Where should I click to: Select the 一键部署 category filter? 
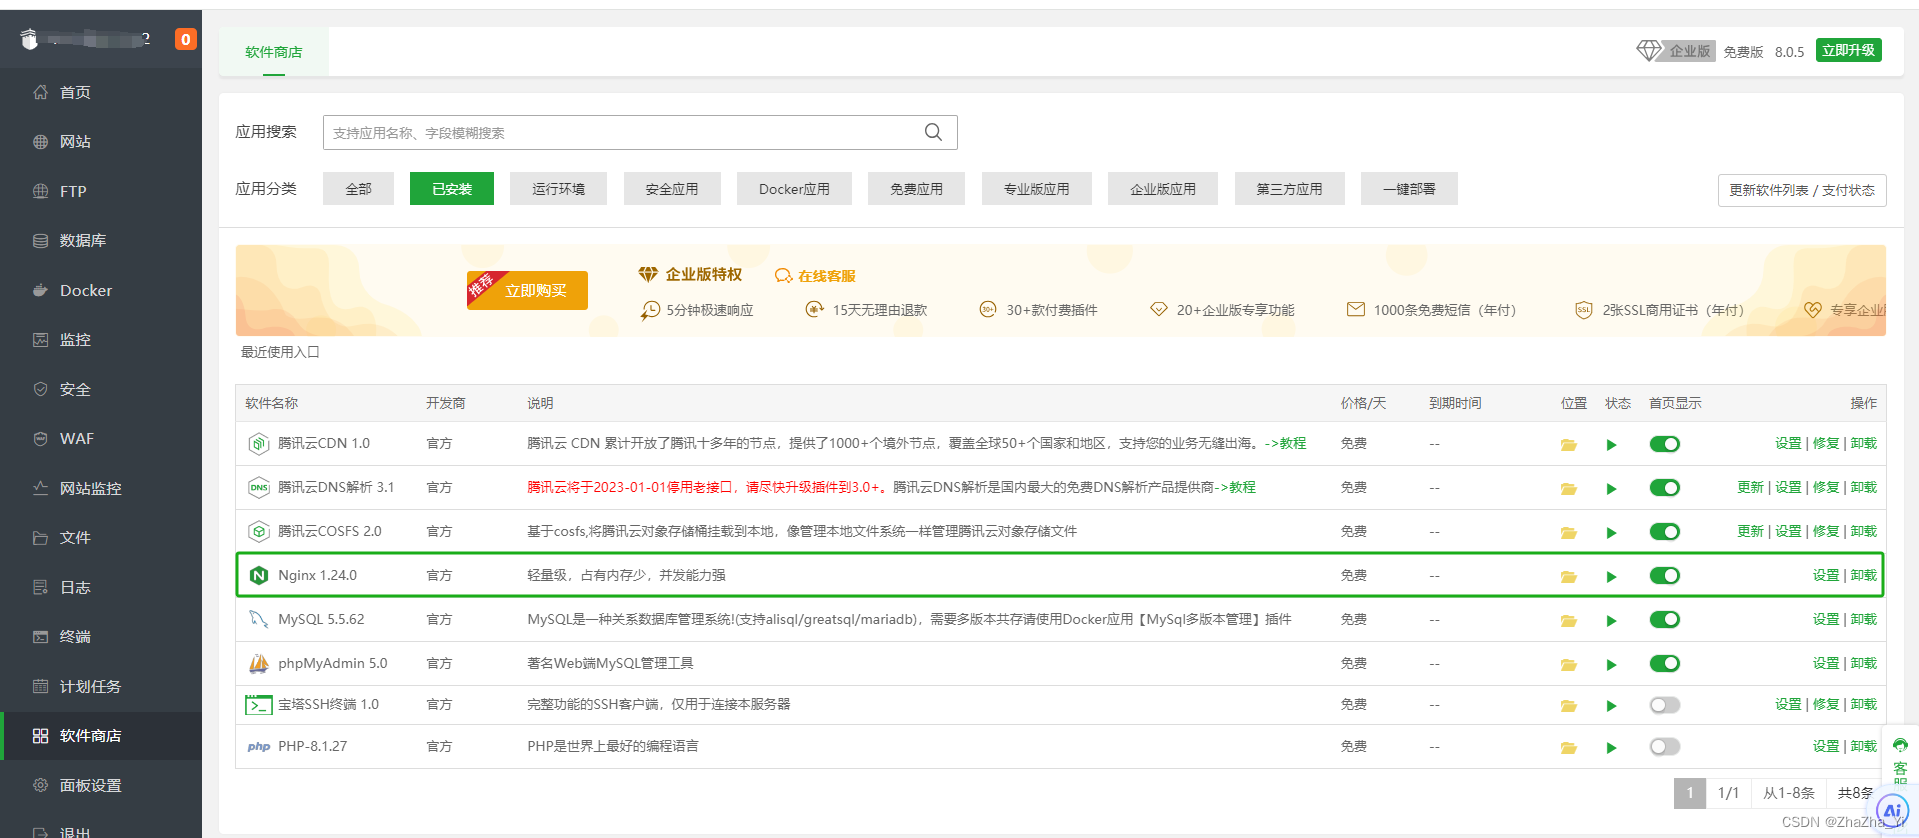click(x=1409, y=189)
